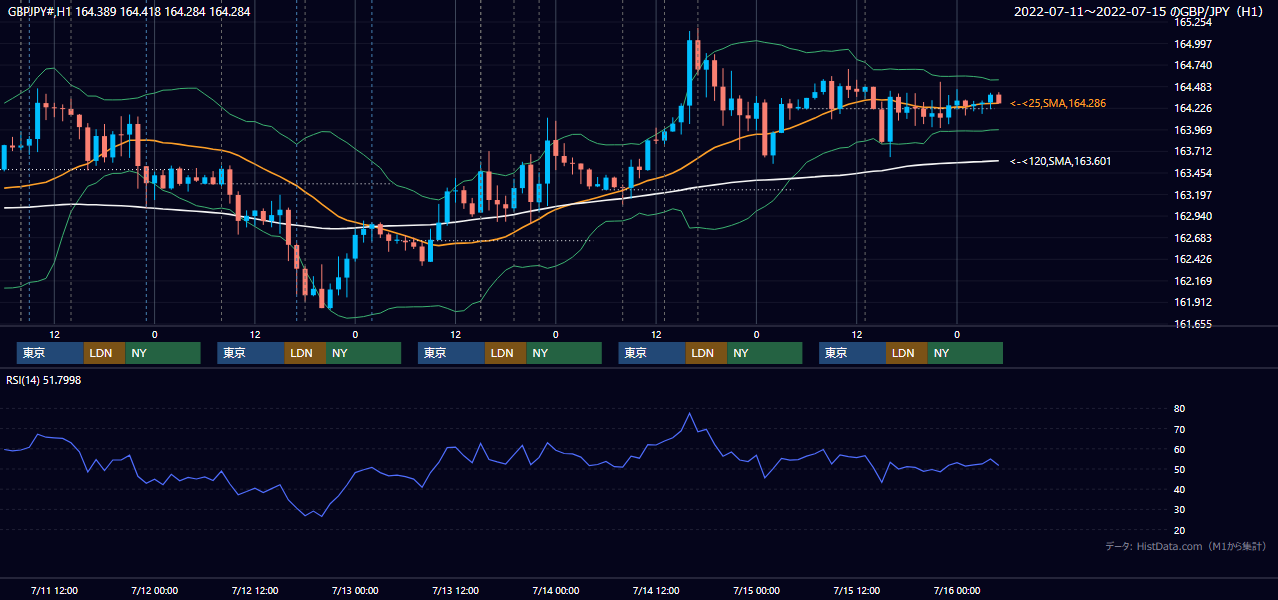Screen dimensions: 1278x600
Task: Click the LDN session block for July 11
Action: pyautogui.click(x=104, y=353)
